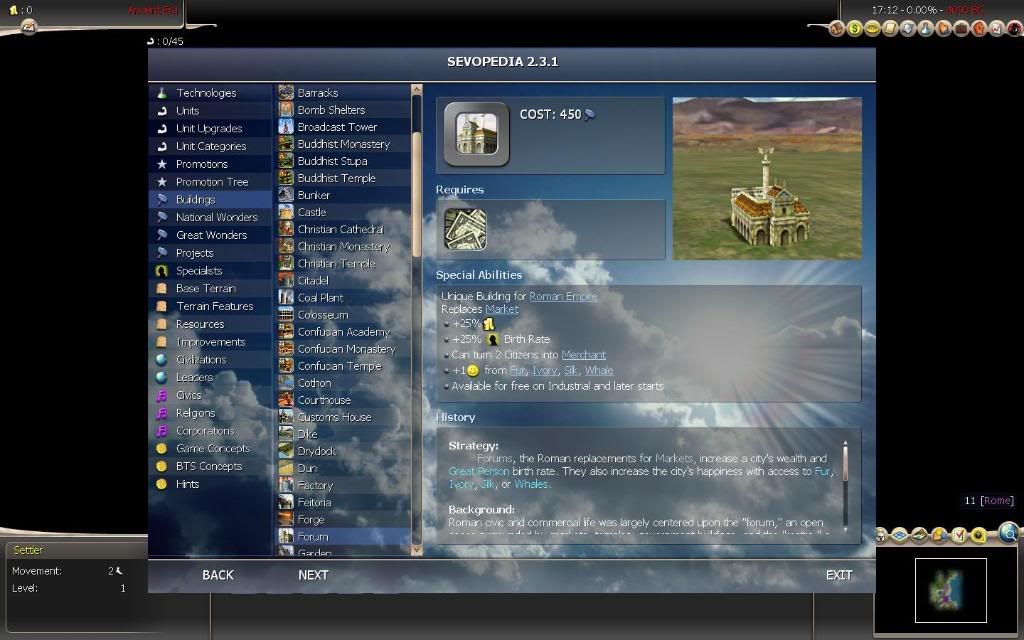Image resolution: width=1024 pixels, height=640 pixels.
Task: Select Drydock in the building list
Action: [344, 451]
